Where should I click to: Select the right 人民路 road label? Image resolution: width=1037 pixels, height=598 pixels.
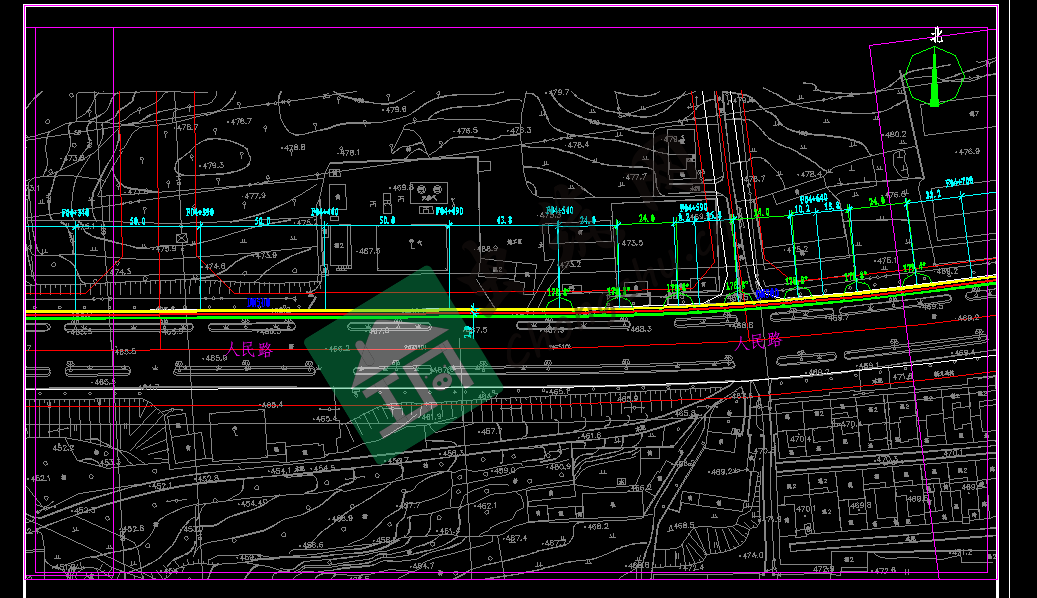click(x=757, y=340)
